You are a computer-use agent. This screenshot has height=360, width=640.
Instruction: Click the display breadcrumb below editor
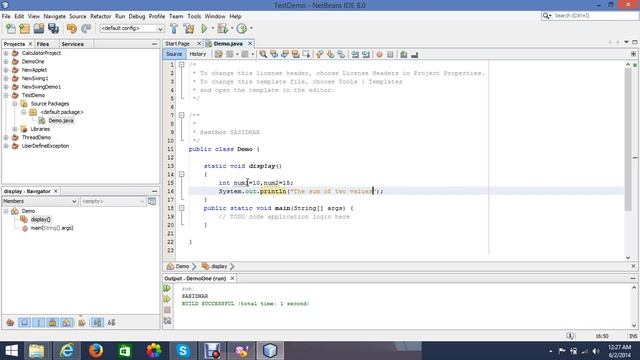[215, 267]
